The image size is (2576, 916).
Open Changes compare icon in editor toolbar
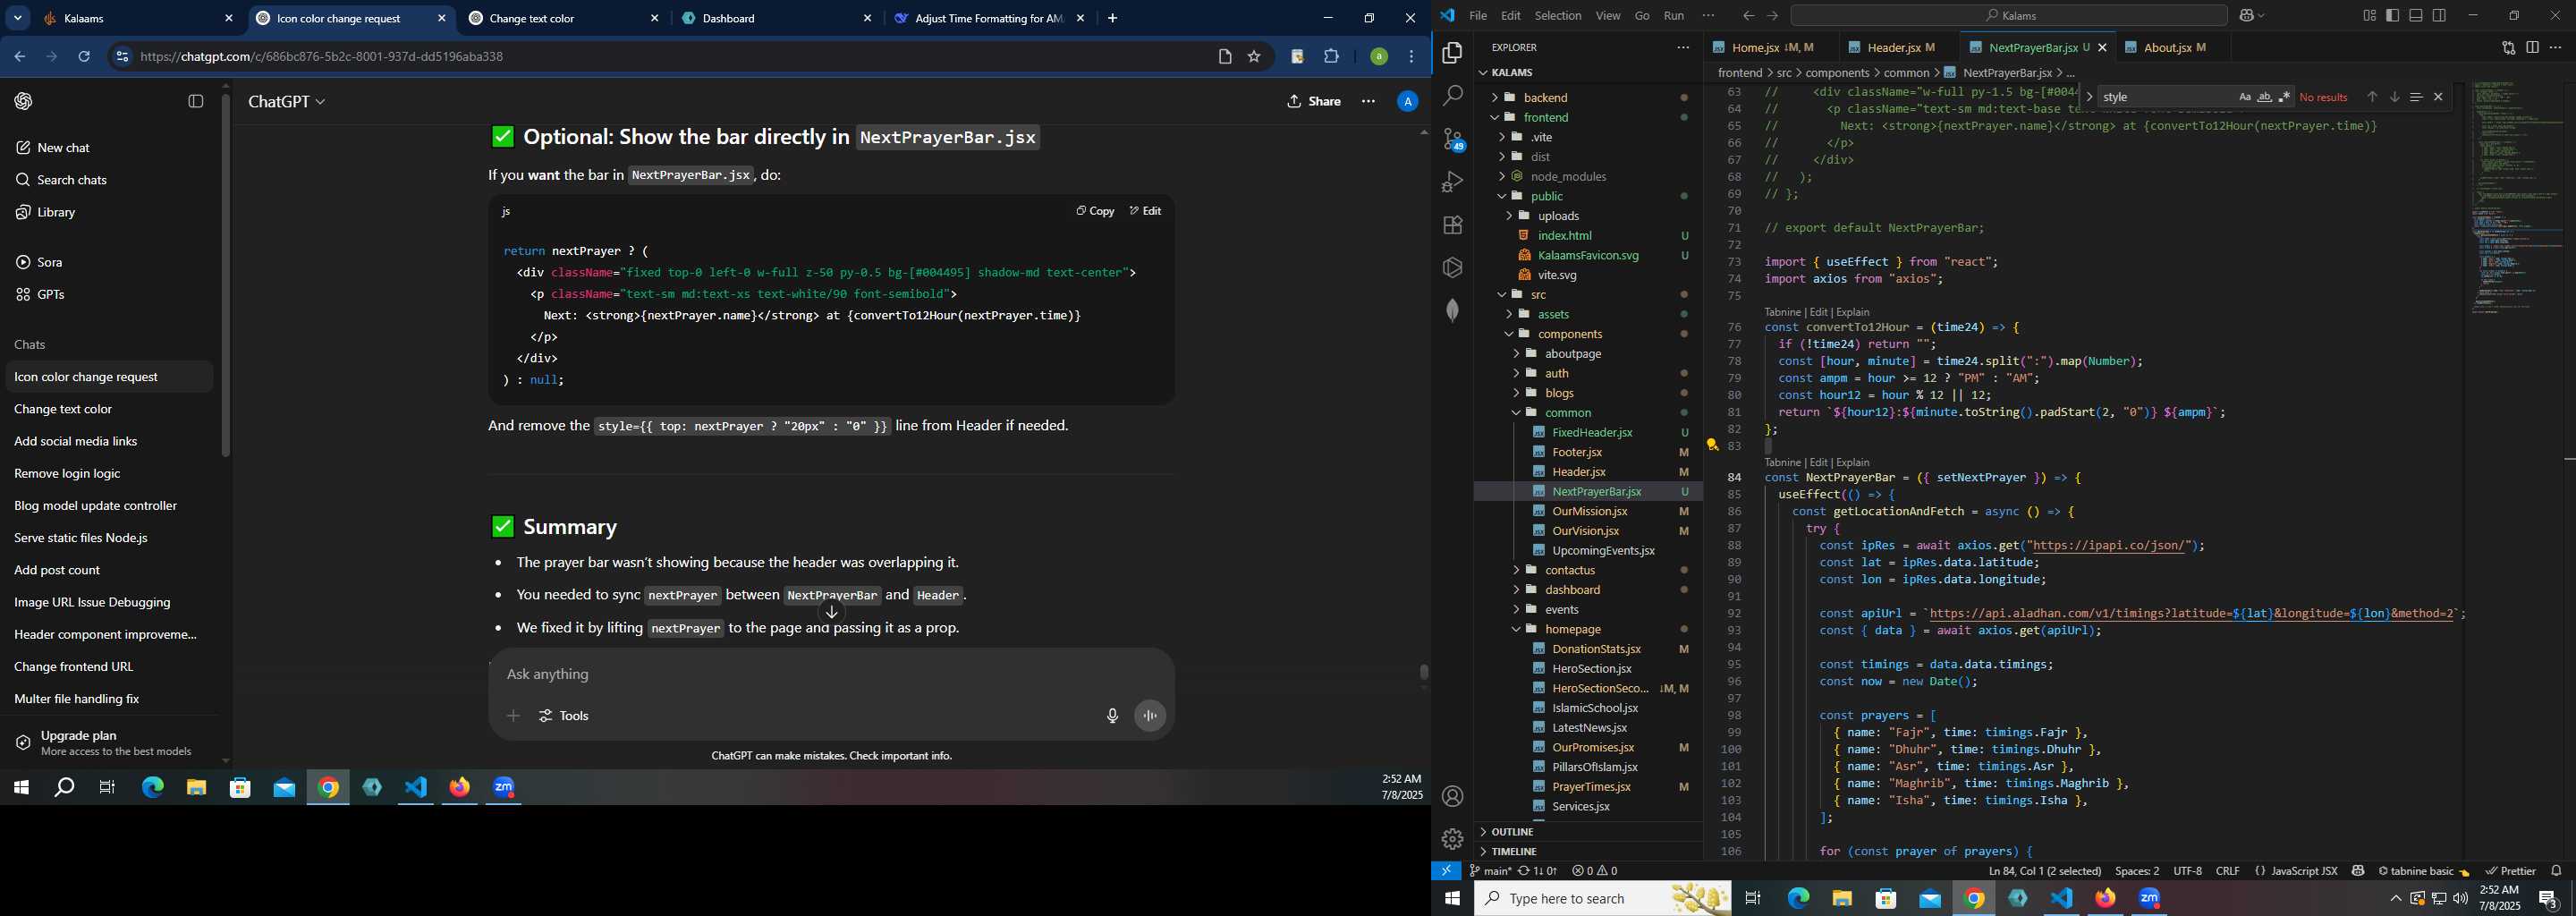(x=2508, y=48)
